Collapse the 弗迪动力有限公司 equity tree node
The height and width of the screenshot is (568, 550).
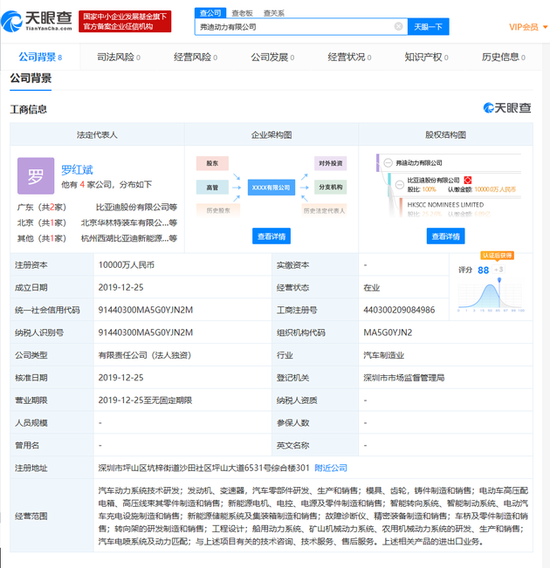pos(388,163)
